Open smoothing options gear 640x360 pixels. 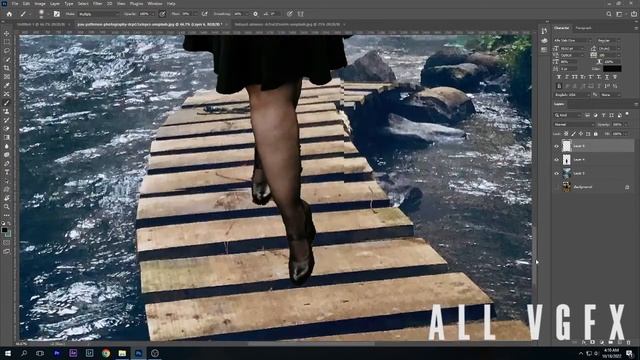click(256, 14)
